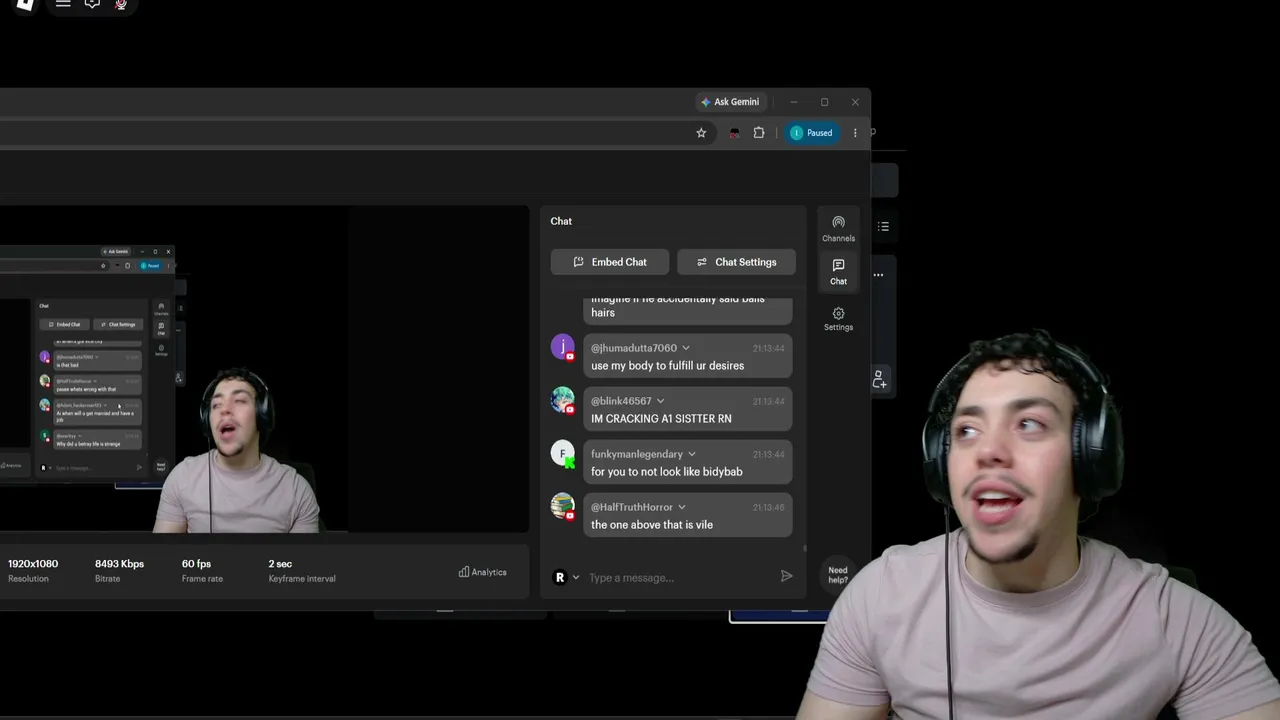Viewport: 1280px width, 720px height.
Task: Click the message 'for you to not look like bidybab'
Action: click(x=667, y=472)
